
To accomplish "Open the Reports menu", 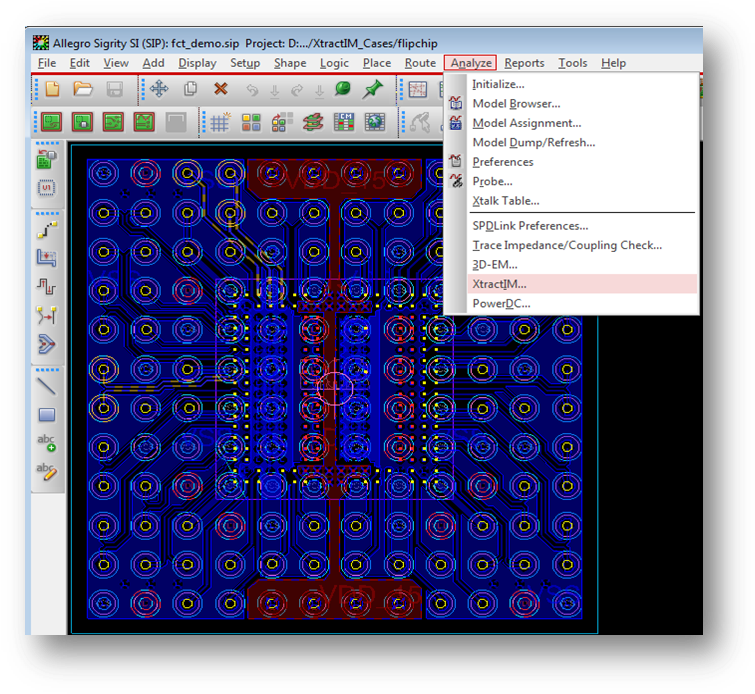I will 524,63.
